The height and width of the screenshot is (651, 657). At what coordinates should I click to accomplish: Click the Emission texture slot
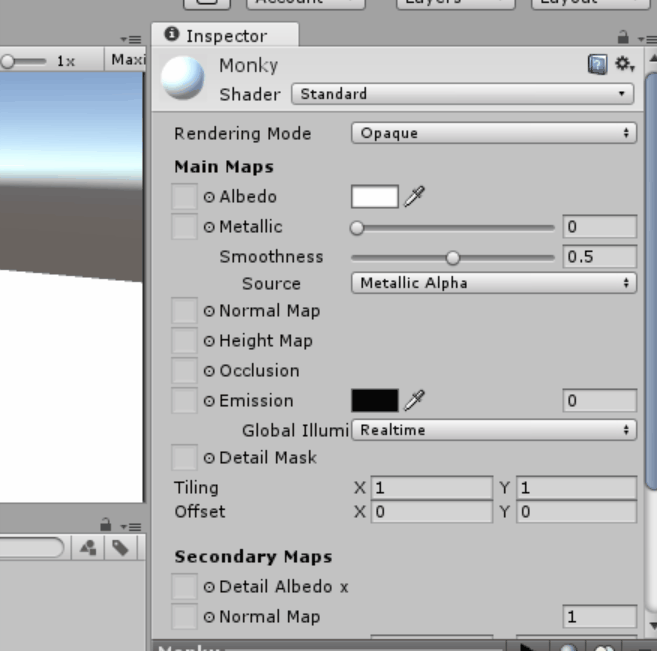[x=184, y=400]
